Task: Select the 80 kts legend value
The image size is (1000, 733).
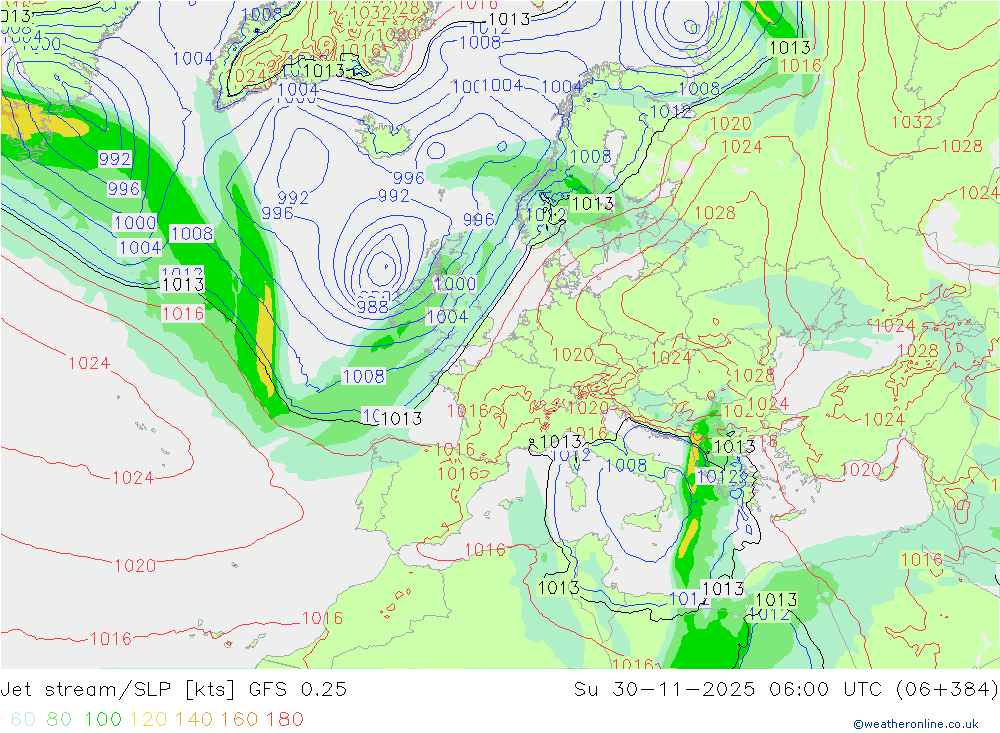Action: 59,720
